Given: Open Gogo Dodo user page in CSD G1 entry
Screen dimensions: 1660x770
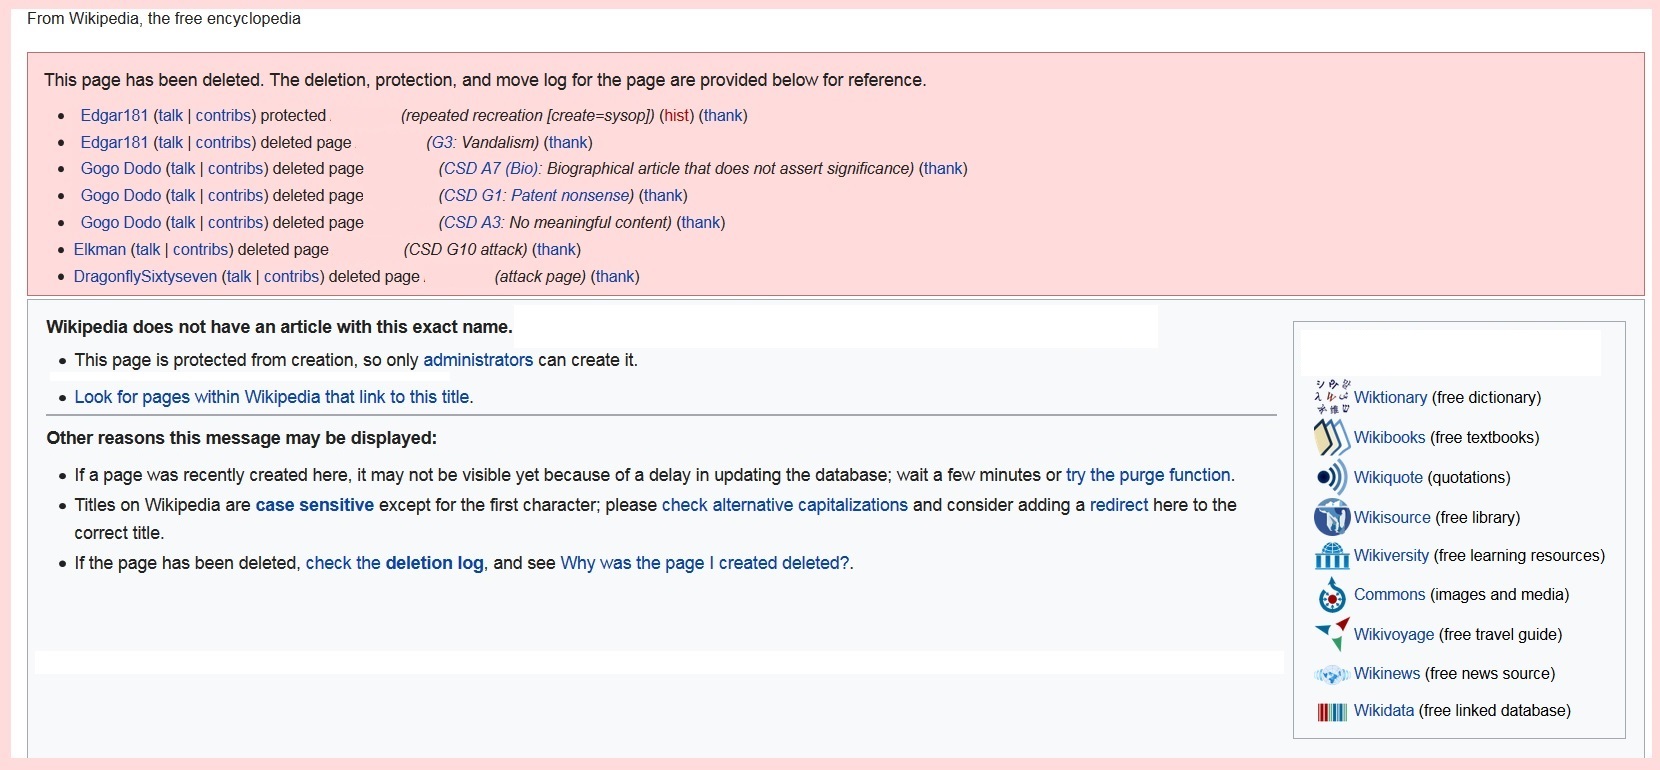Looking at the screenshot, I should pyautogui.click(x=121, y=195).
